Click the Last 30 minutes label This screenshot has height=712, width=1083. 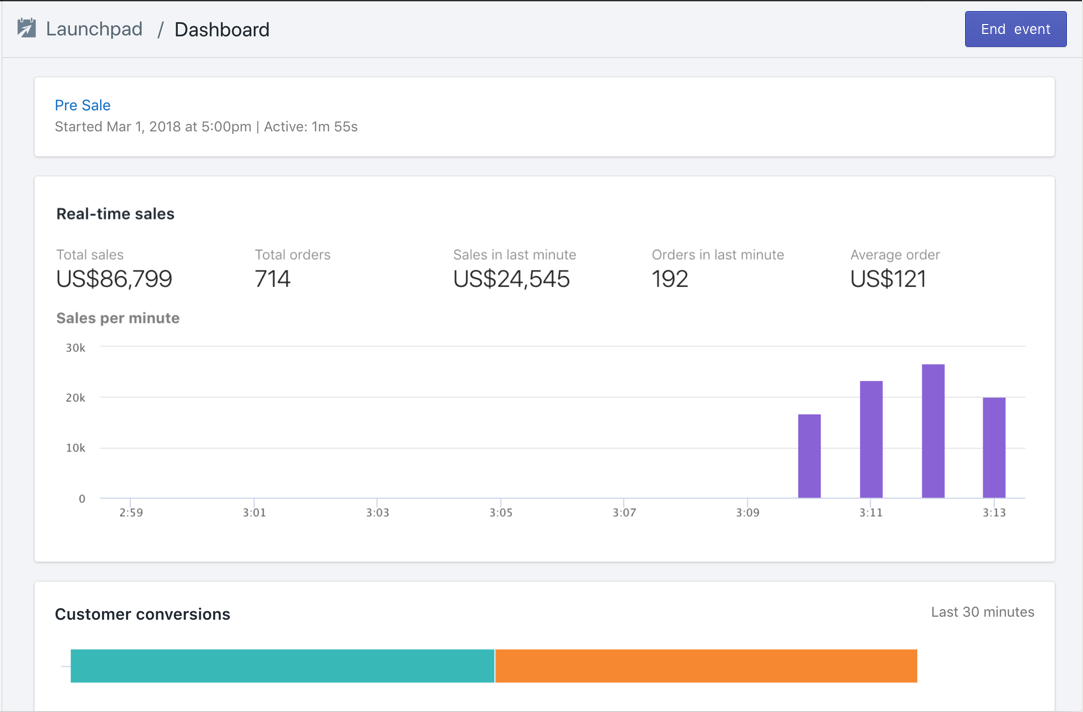coord(982,612)
